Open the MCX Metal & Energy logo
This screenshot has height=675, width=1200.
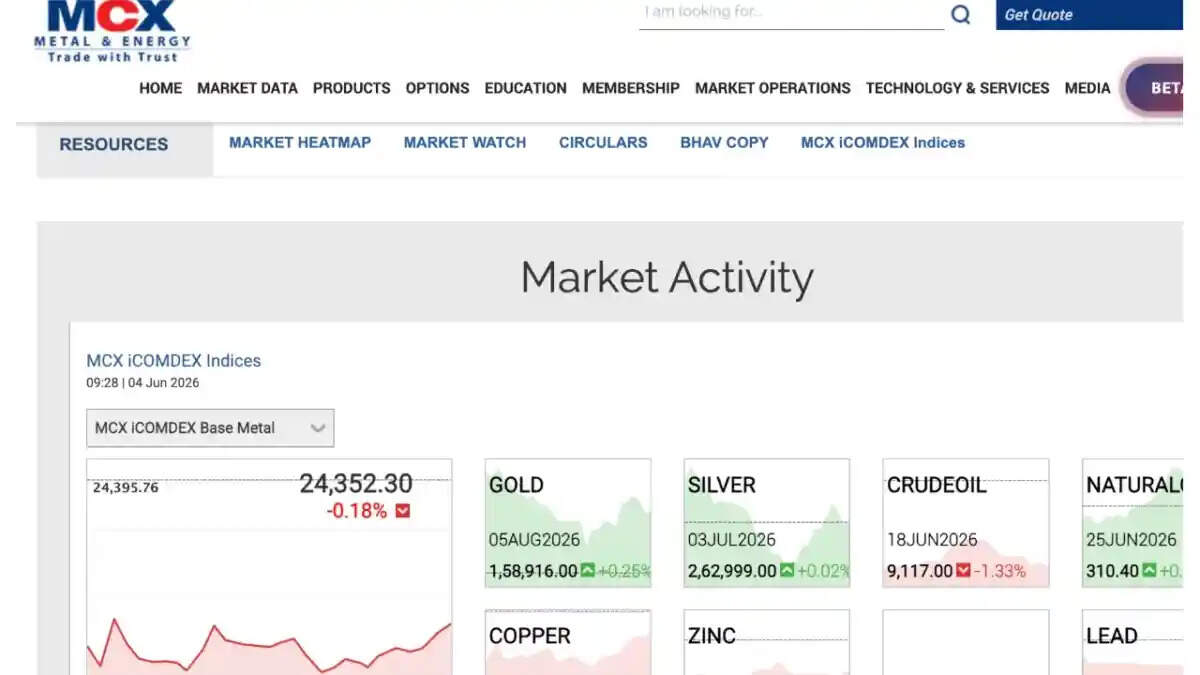tap(112, 31)
